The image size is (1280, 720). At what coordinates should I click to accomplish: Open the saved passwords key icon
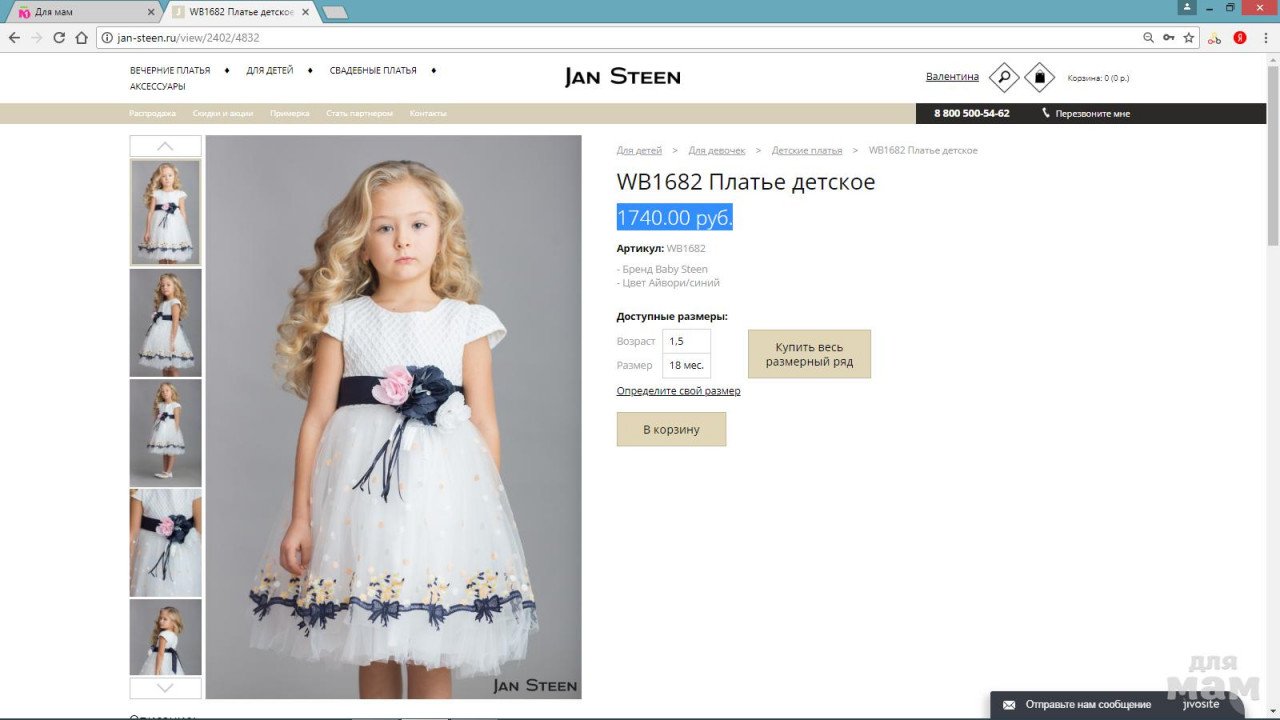point(1168,38)
